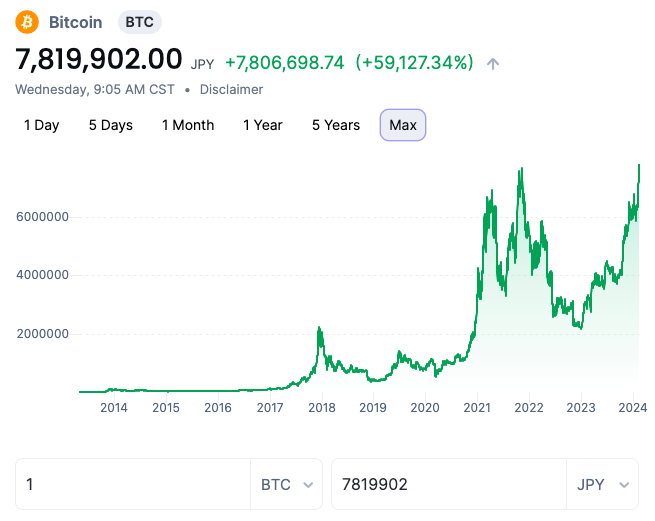The height and width of the screenshot is (521, 655).
Task: Click the 2024 label on the time axis
Action: click(631, 408)
